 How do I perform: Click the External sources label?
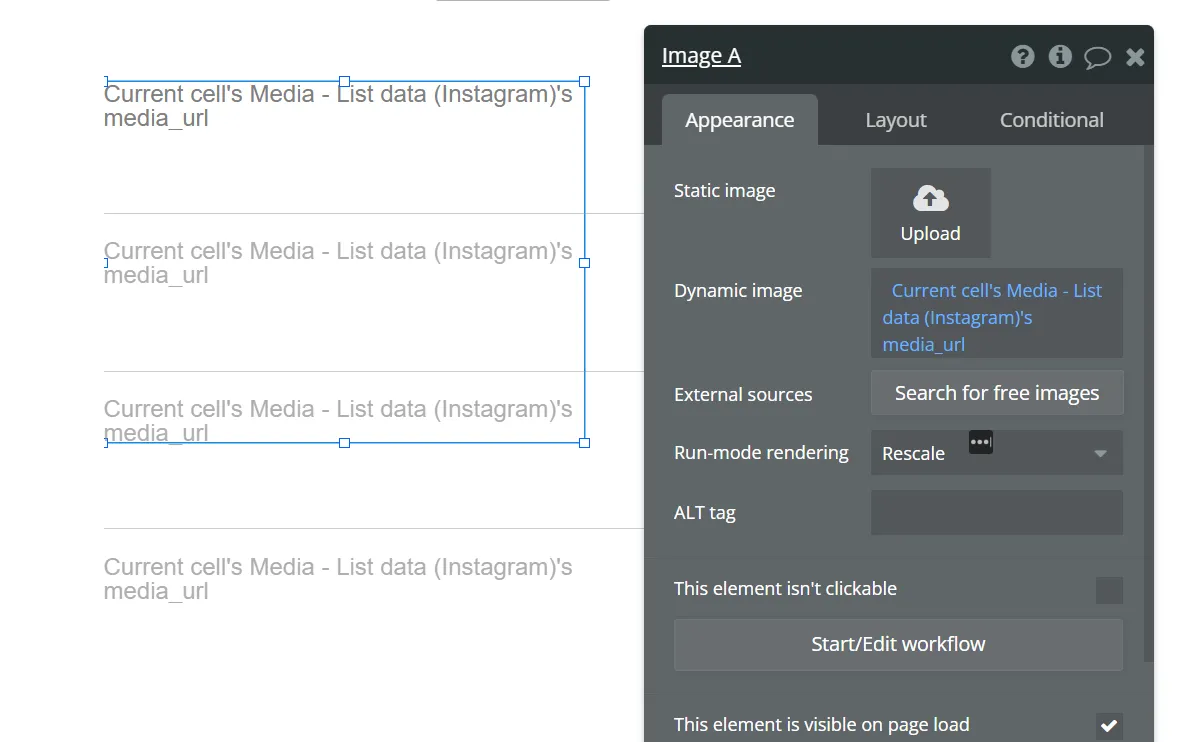743,395
